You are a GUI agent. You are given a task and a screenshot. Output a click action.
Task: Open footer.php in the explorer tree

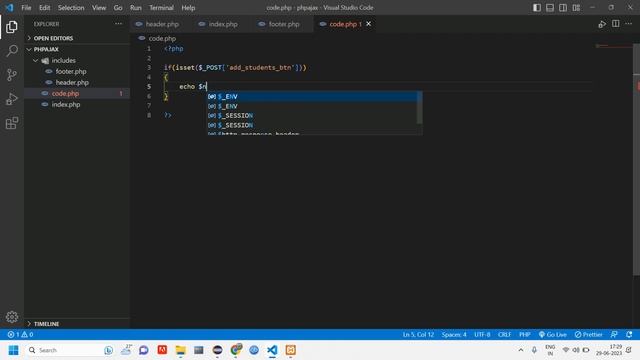coord(77,71)
